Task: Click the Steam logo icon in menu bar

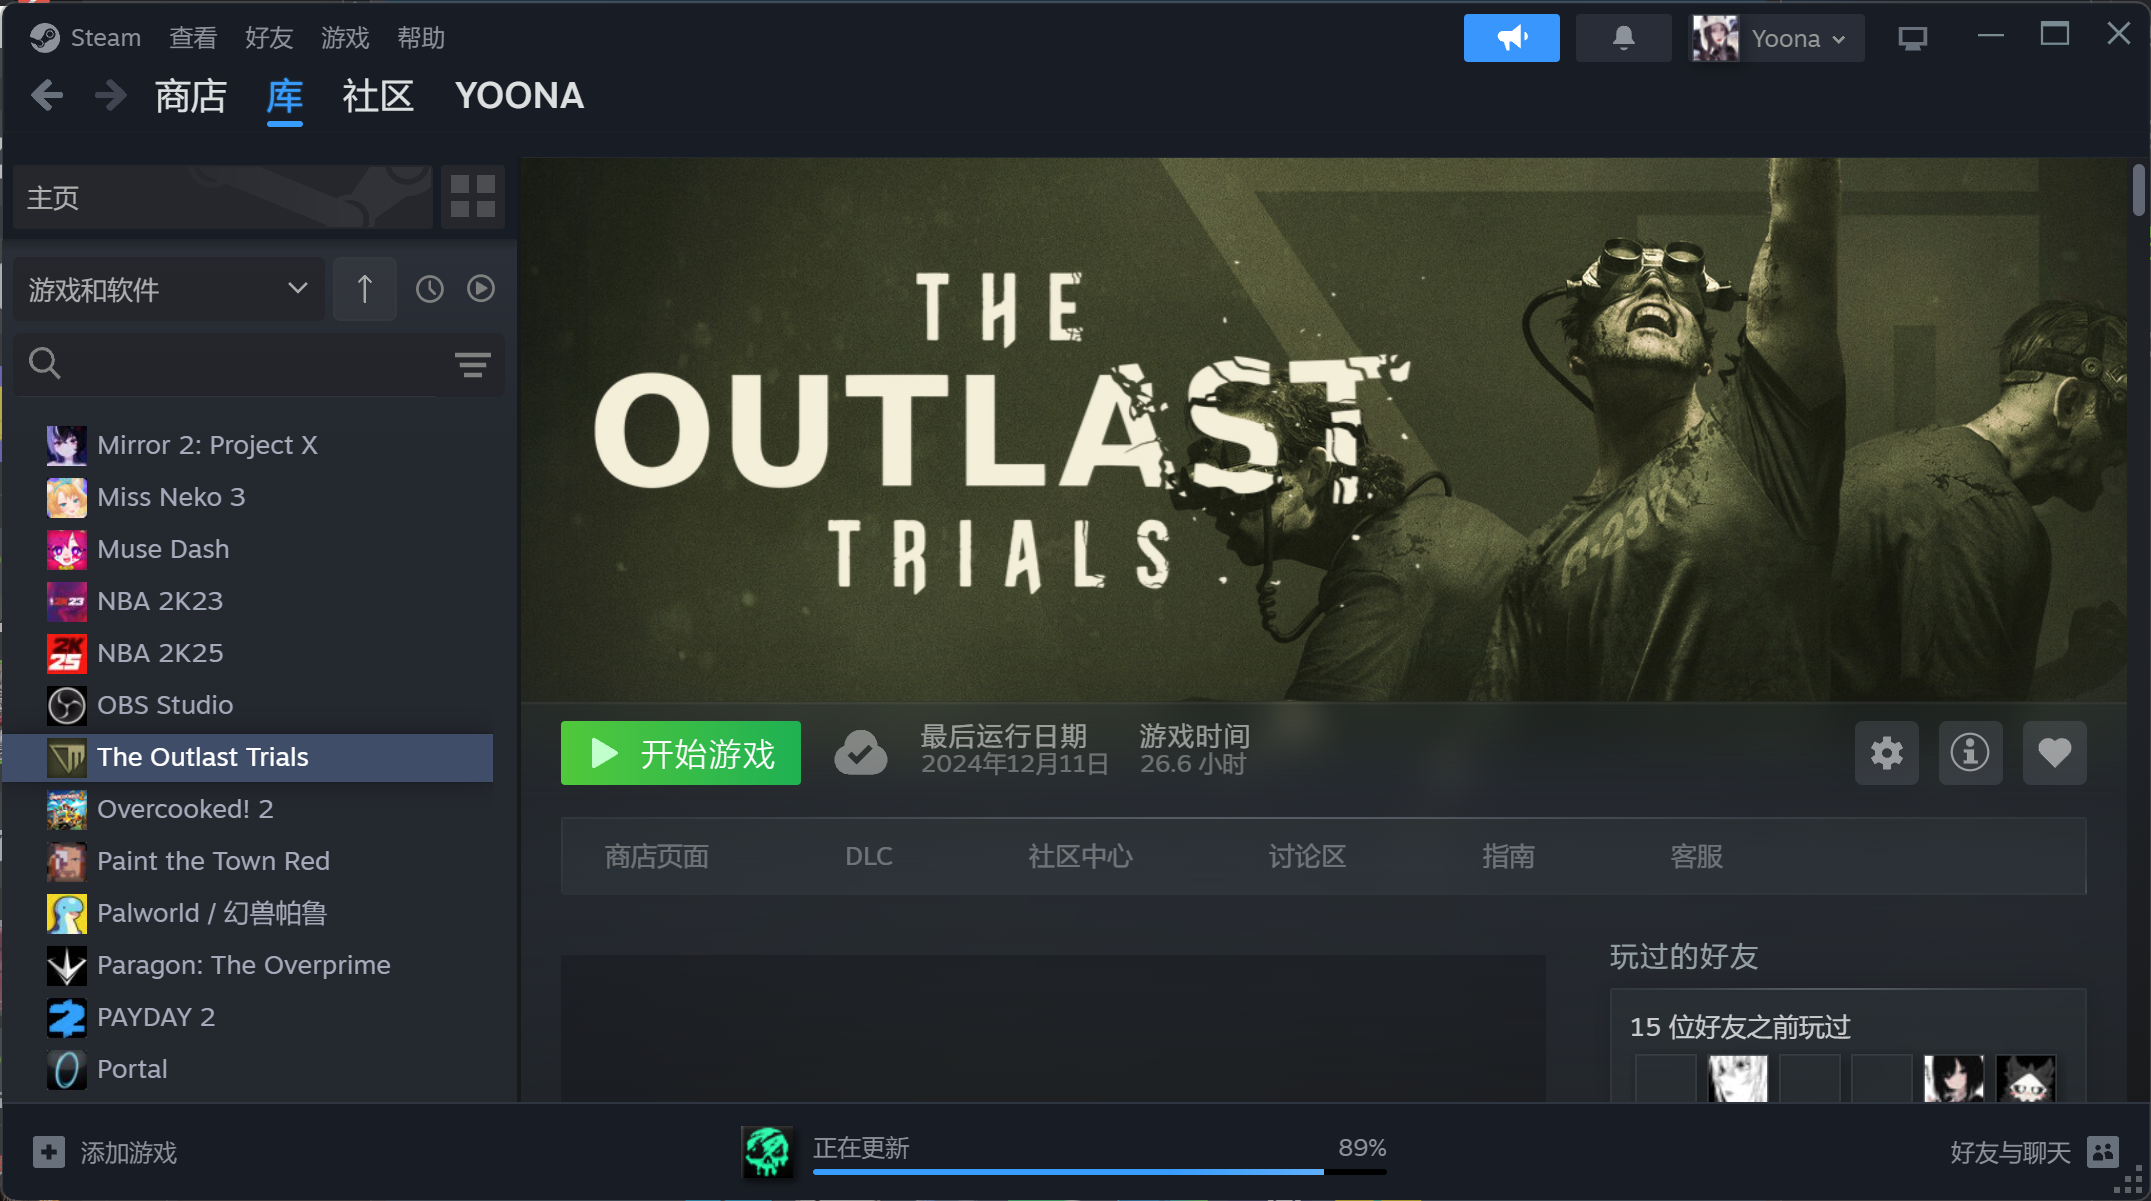Action: click(45, 38)
